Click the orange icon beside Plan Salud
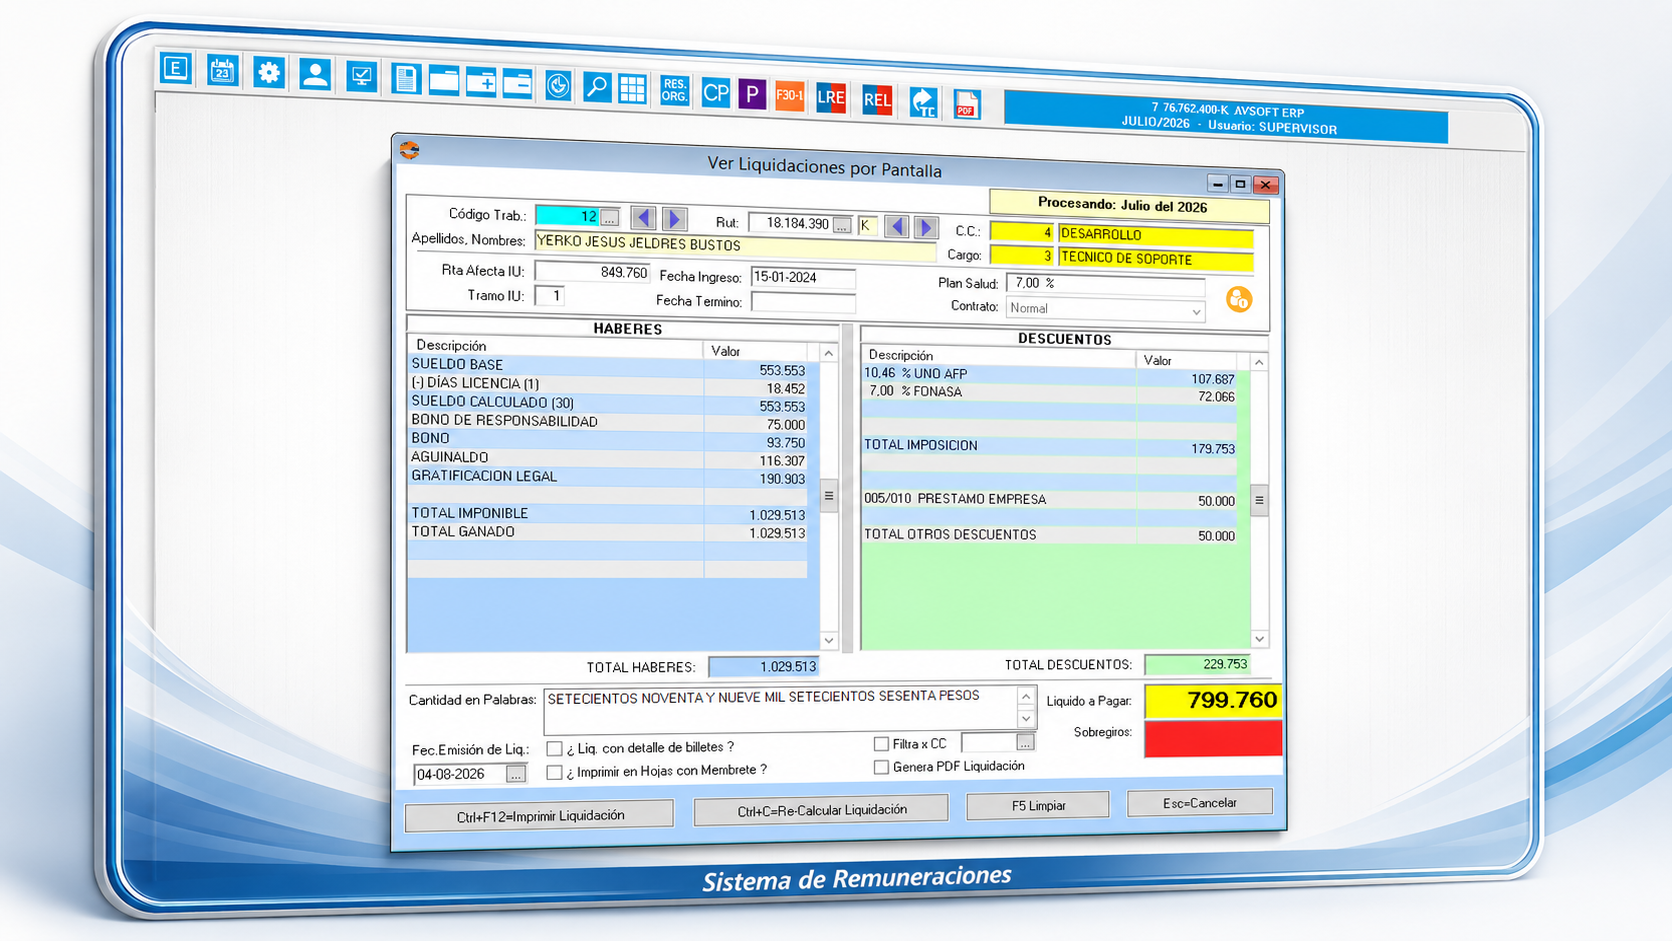This screenshot has height=941, width=1672. (1239, 299)
